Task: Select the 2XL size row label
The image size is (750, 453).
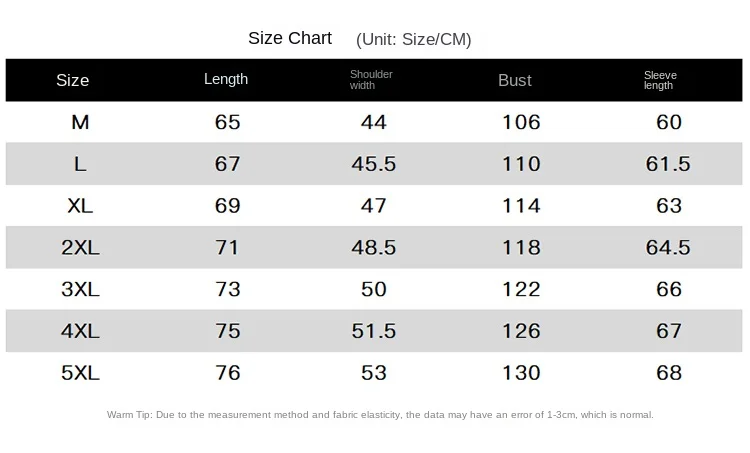Action: coord(80,247)
